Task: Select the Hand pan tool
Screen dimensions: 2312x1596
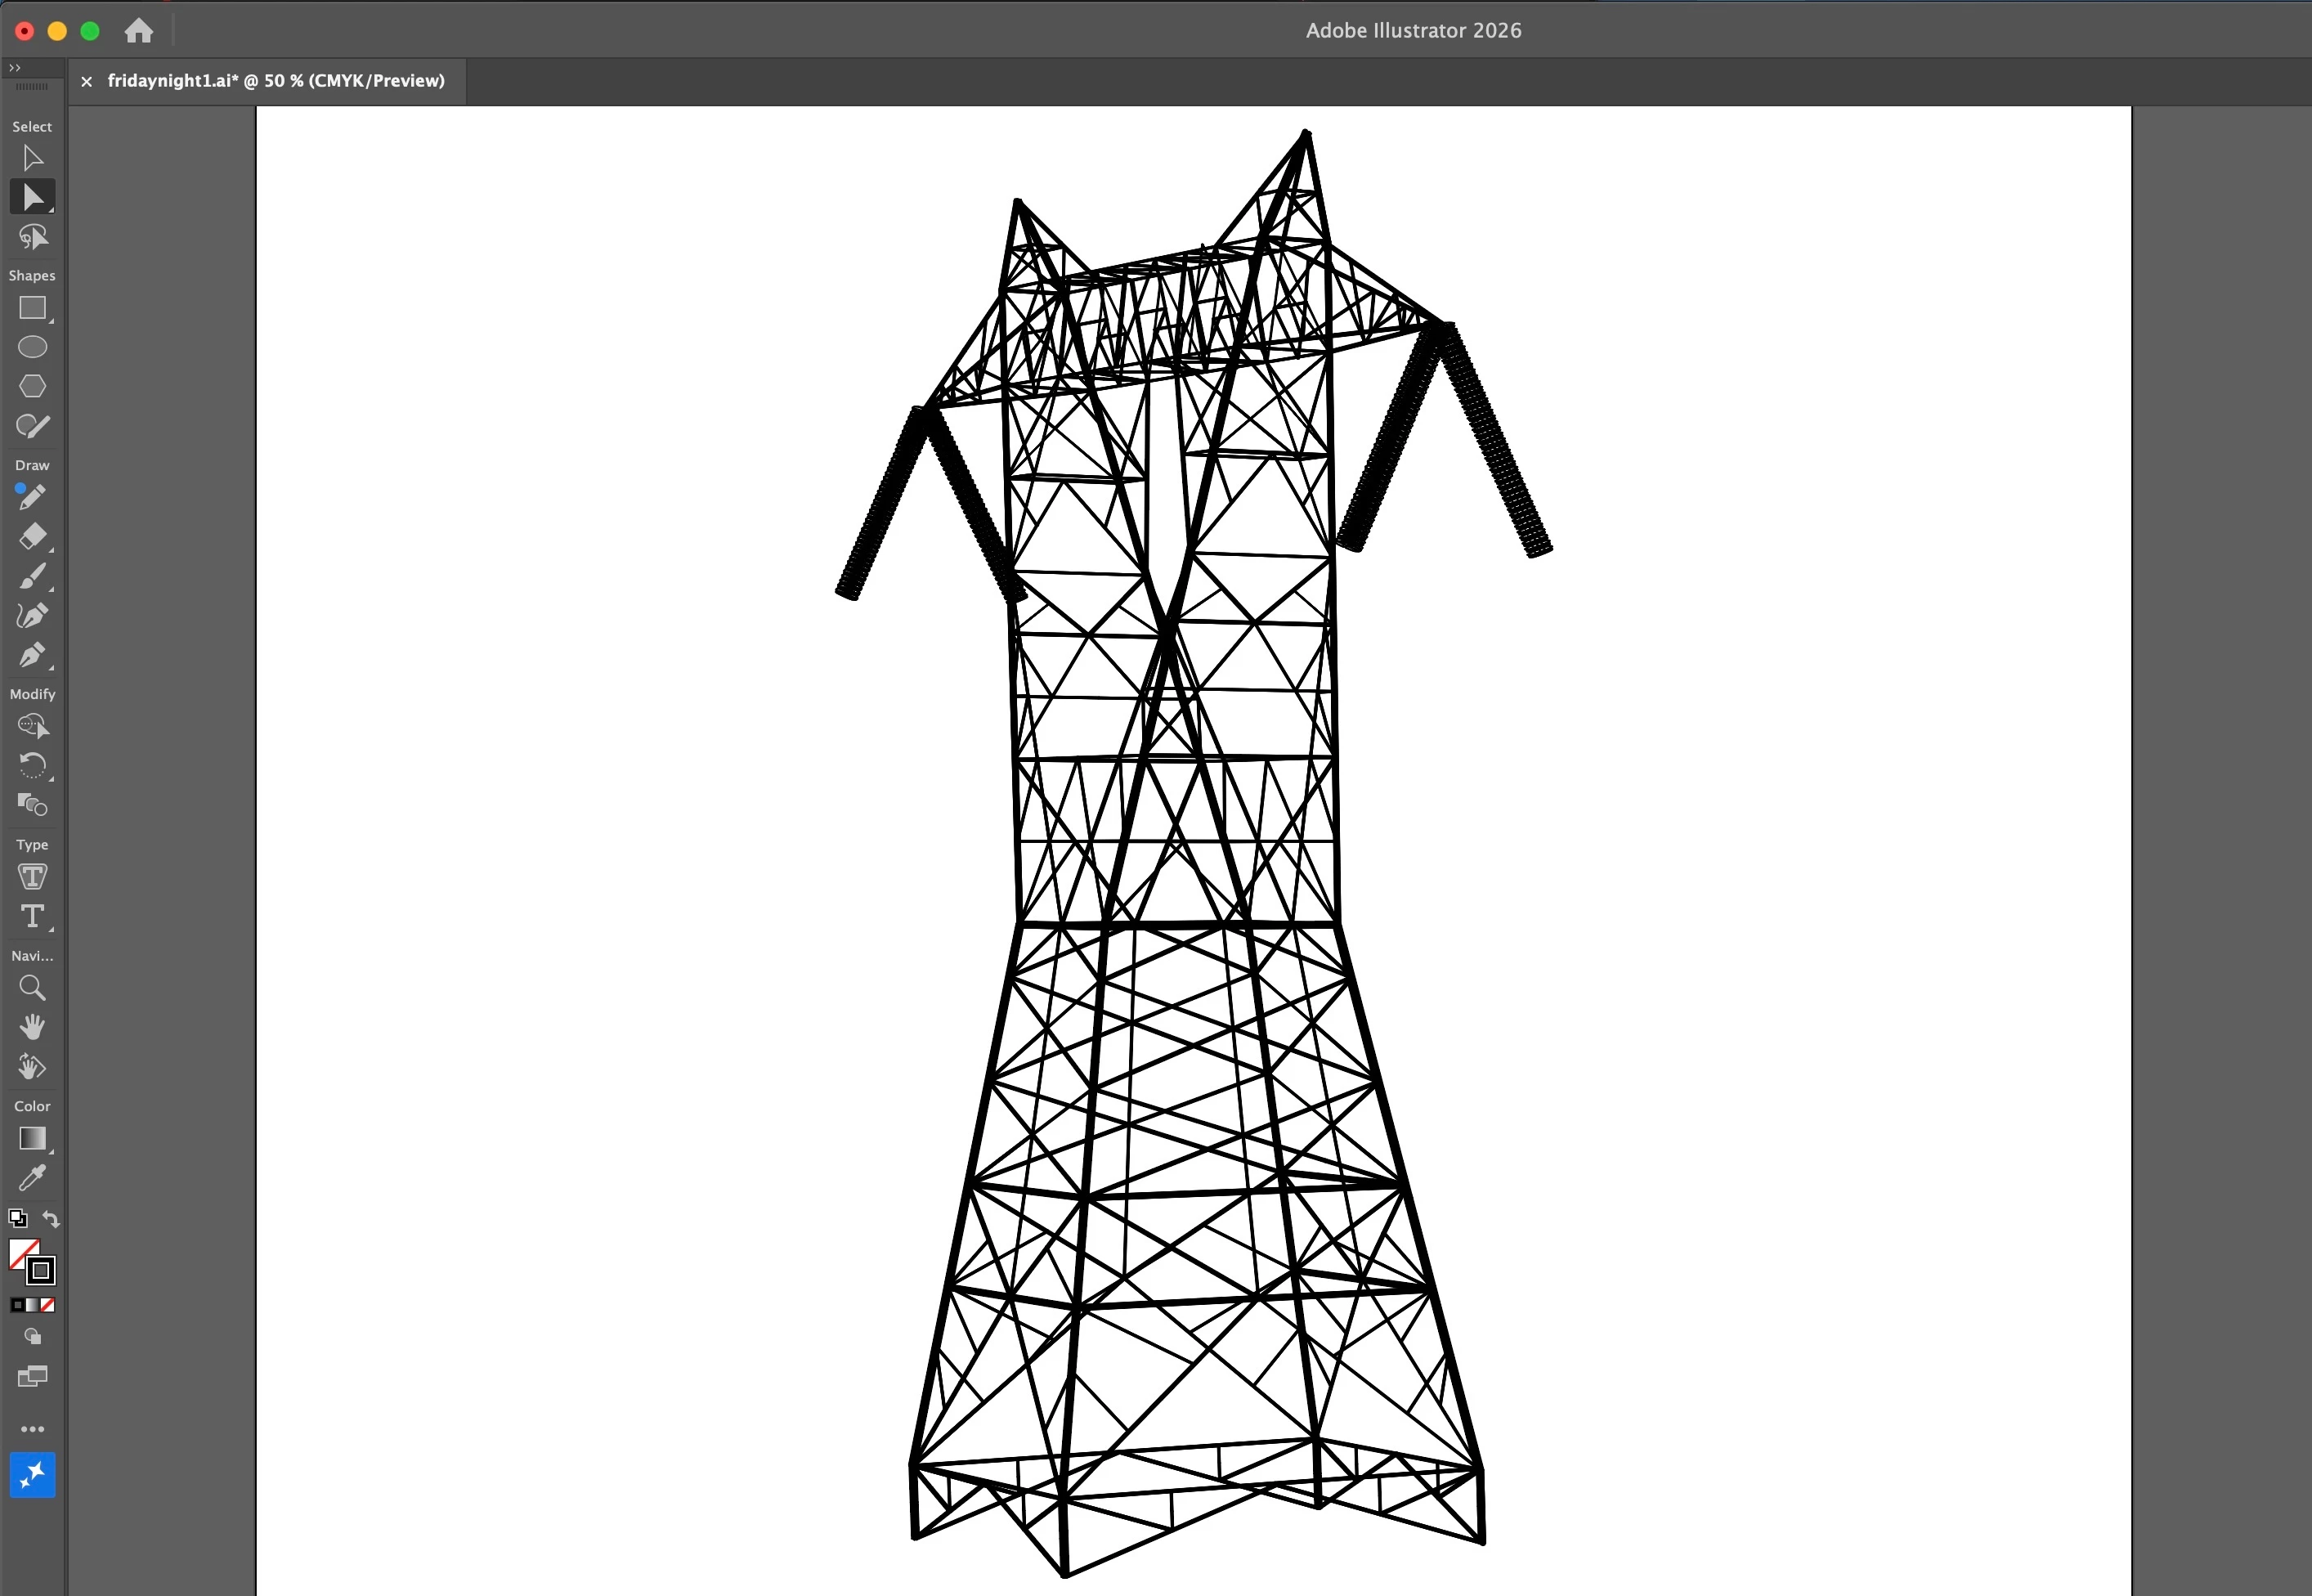Action: 32,1027
